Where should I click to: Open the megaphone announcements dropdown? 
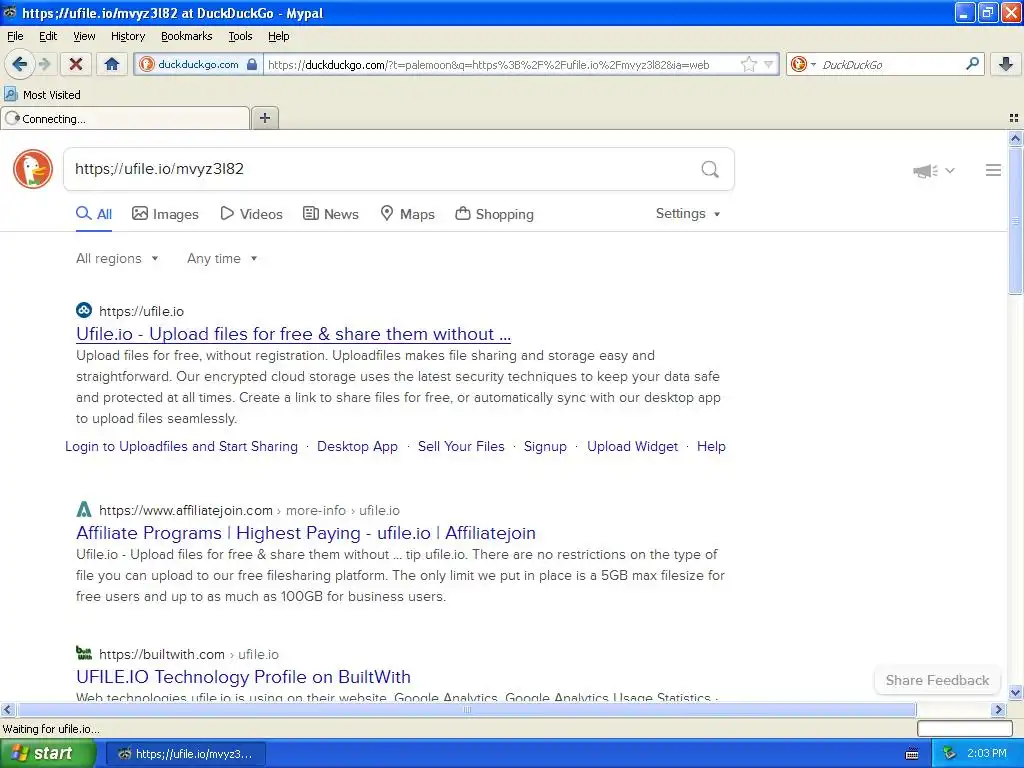[934, 170]
